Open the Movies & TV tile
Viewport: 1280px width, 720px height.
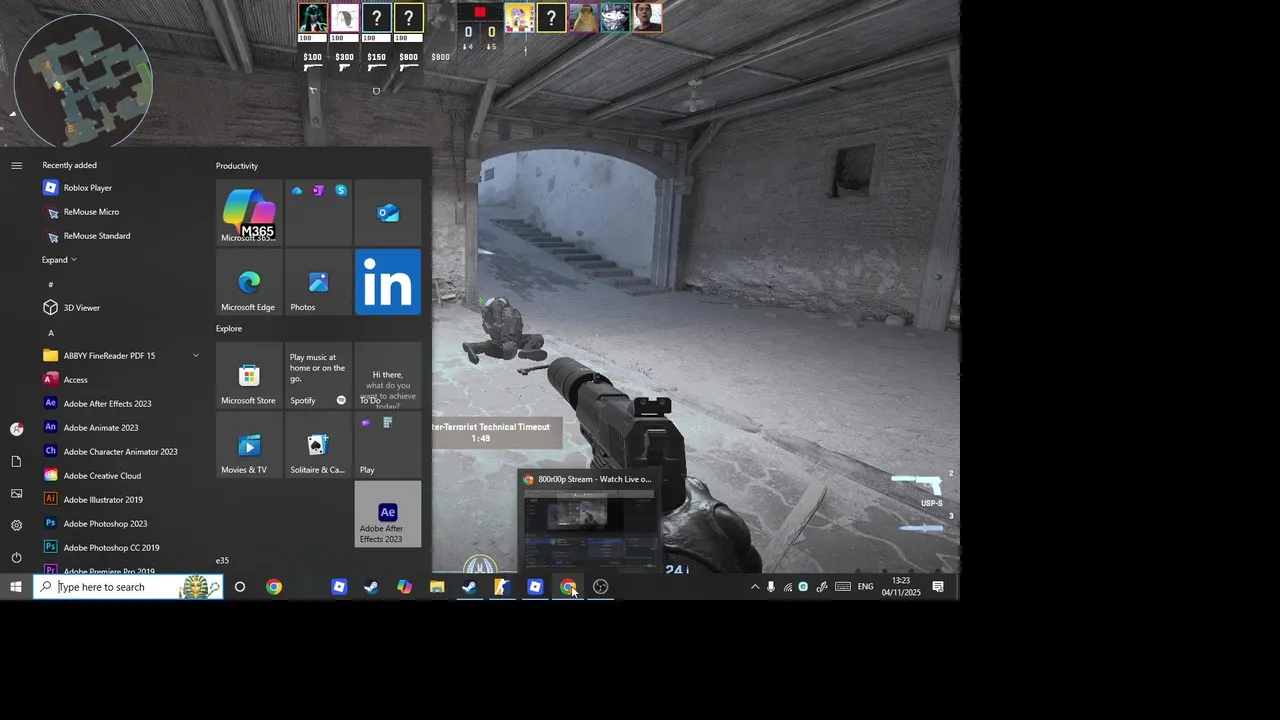tap(249, 445)
